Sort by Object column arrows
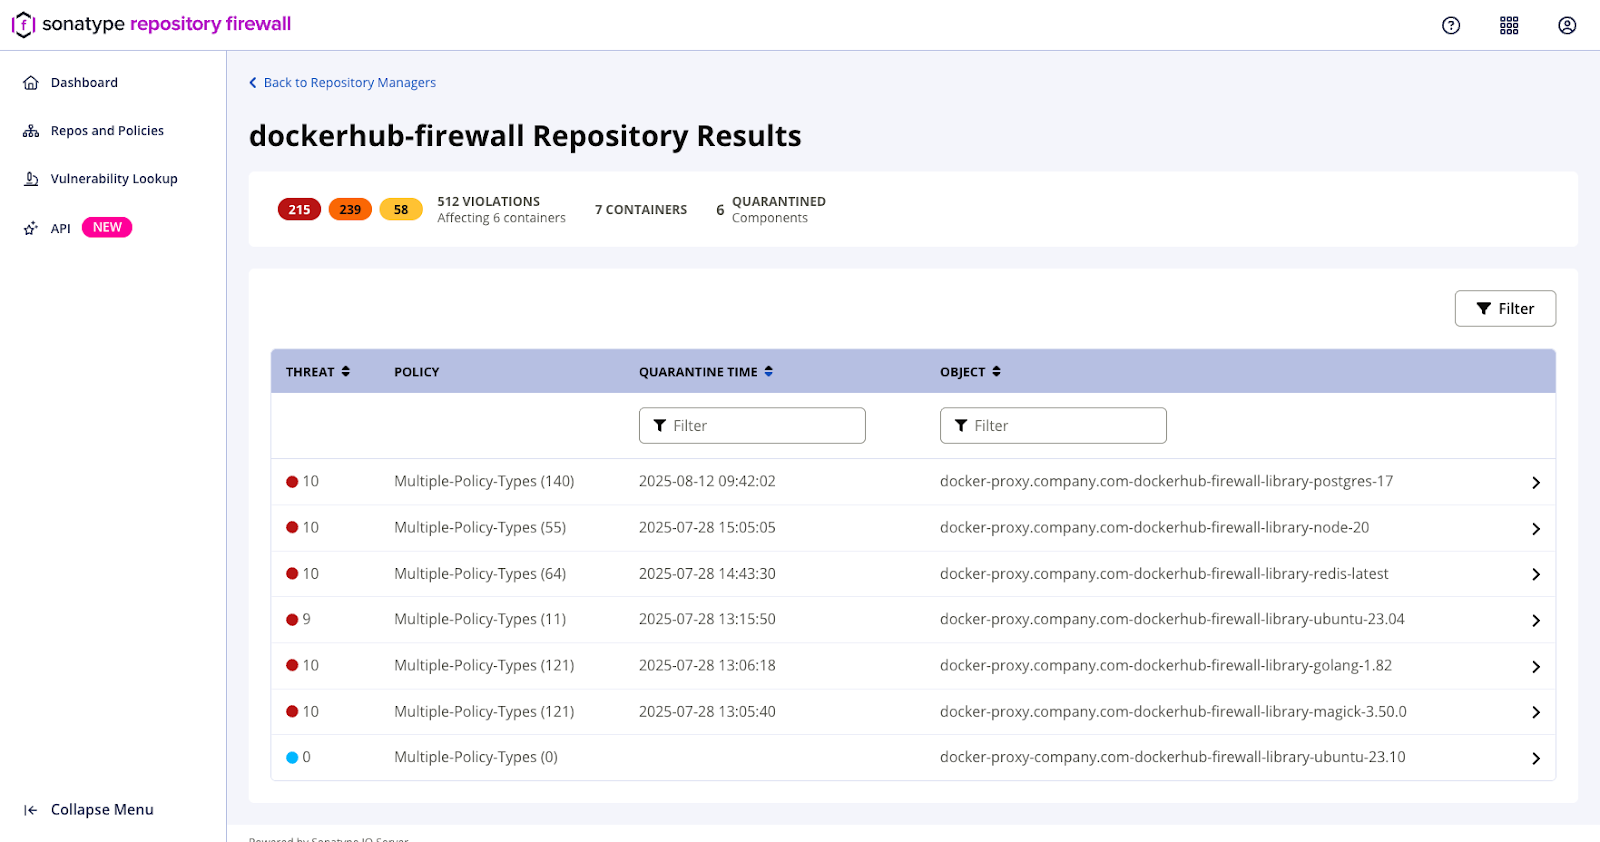The width and height of the screenshot is (1600, 842). [996, 371]
